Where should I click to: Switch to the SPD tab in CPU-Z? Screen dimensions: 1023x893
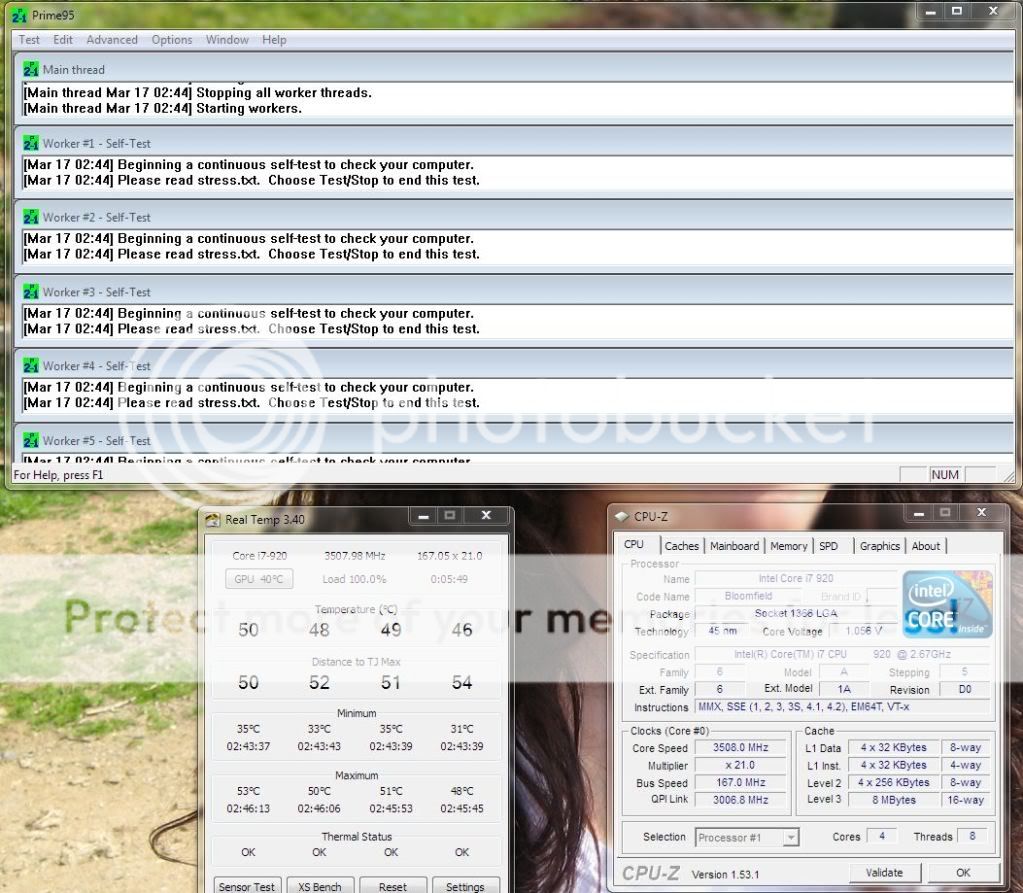829,545
